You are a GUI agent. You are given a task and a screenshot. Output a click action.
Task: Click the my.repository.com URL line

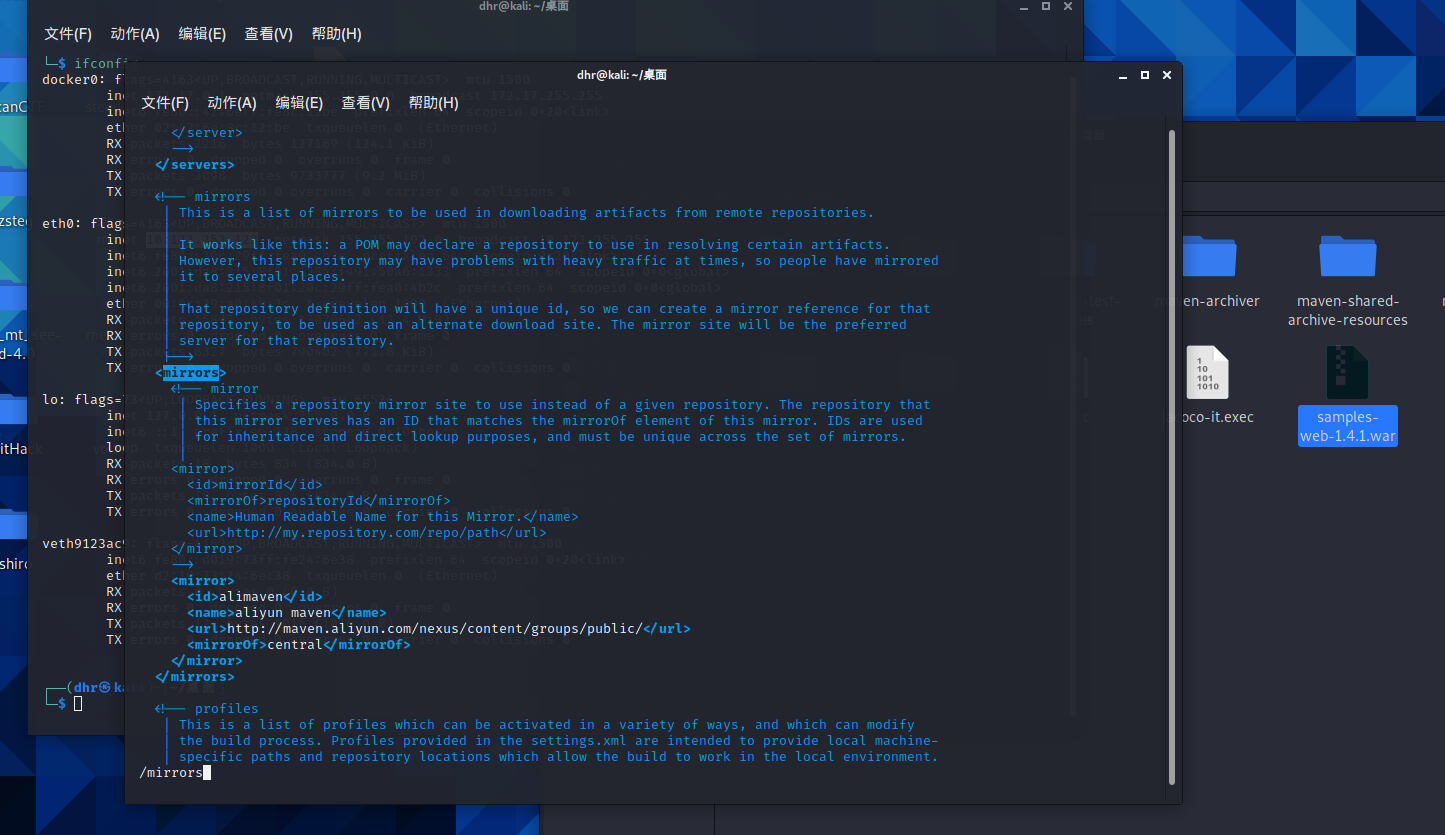coord(367,533)
